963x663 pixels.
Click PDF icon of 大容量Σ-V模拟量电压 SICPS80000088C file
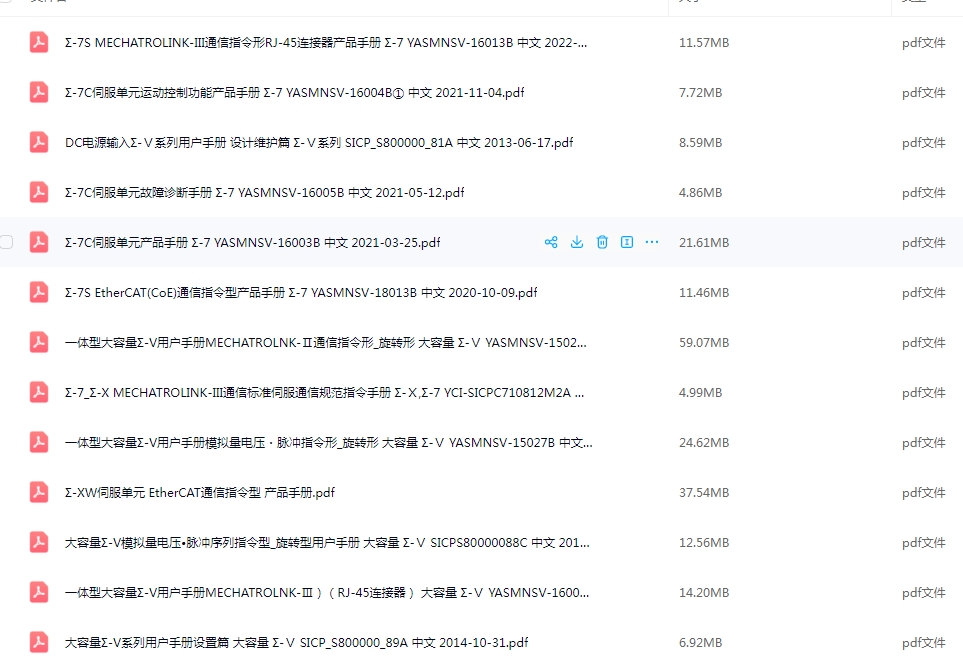tap(39, 542)
